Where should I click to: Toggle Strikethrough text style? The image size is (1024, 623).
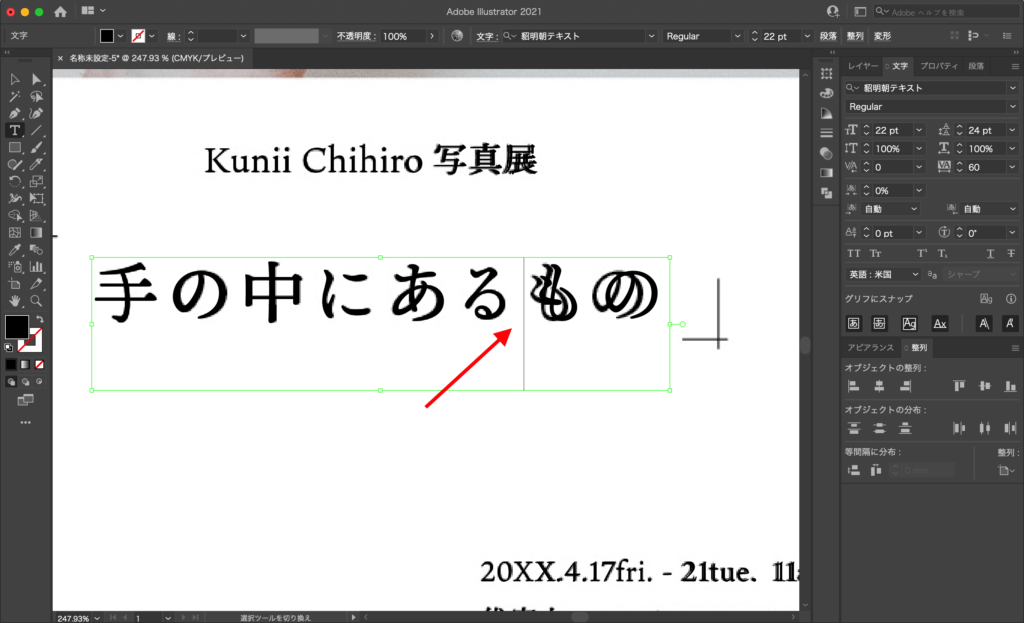tap(1010, 253)
